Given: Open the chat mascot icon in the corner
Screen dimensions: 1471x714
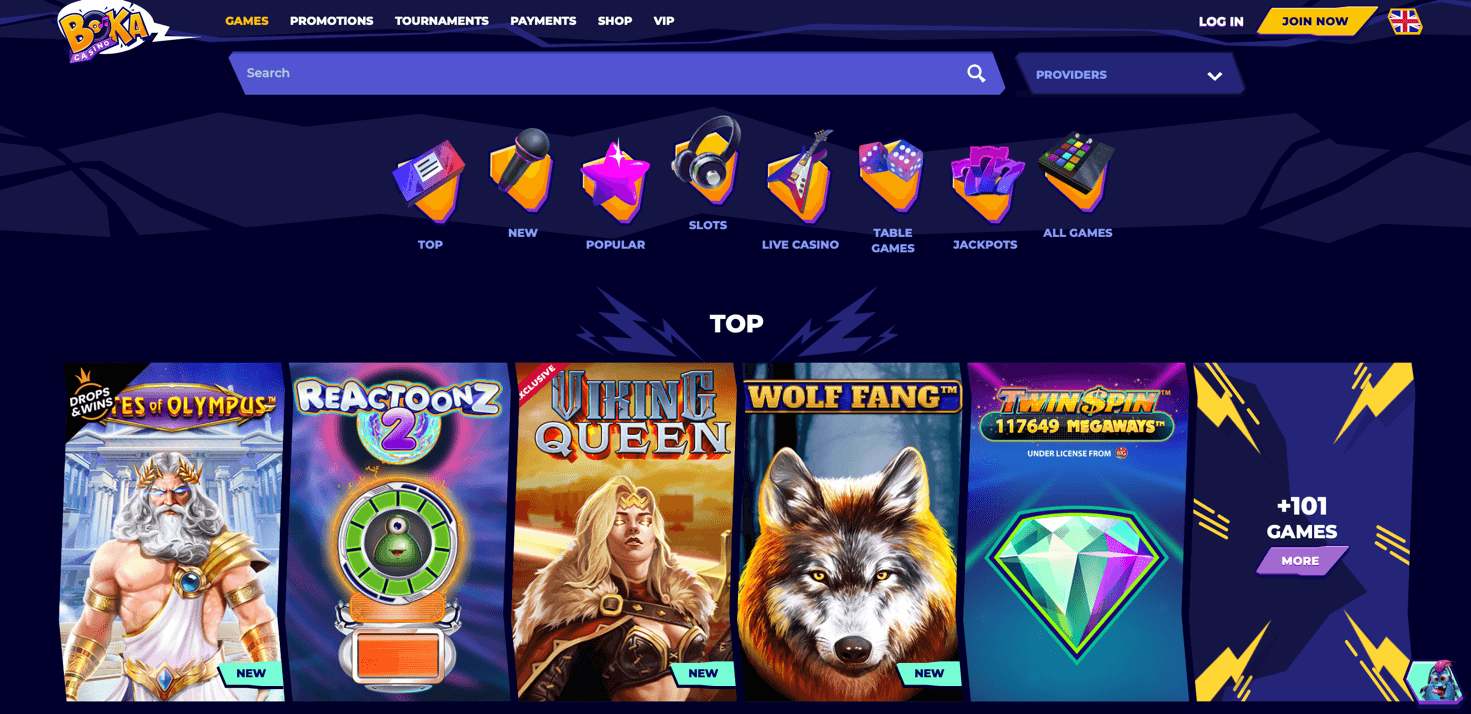Looking at the screenshot, I should [1435, 681].
